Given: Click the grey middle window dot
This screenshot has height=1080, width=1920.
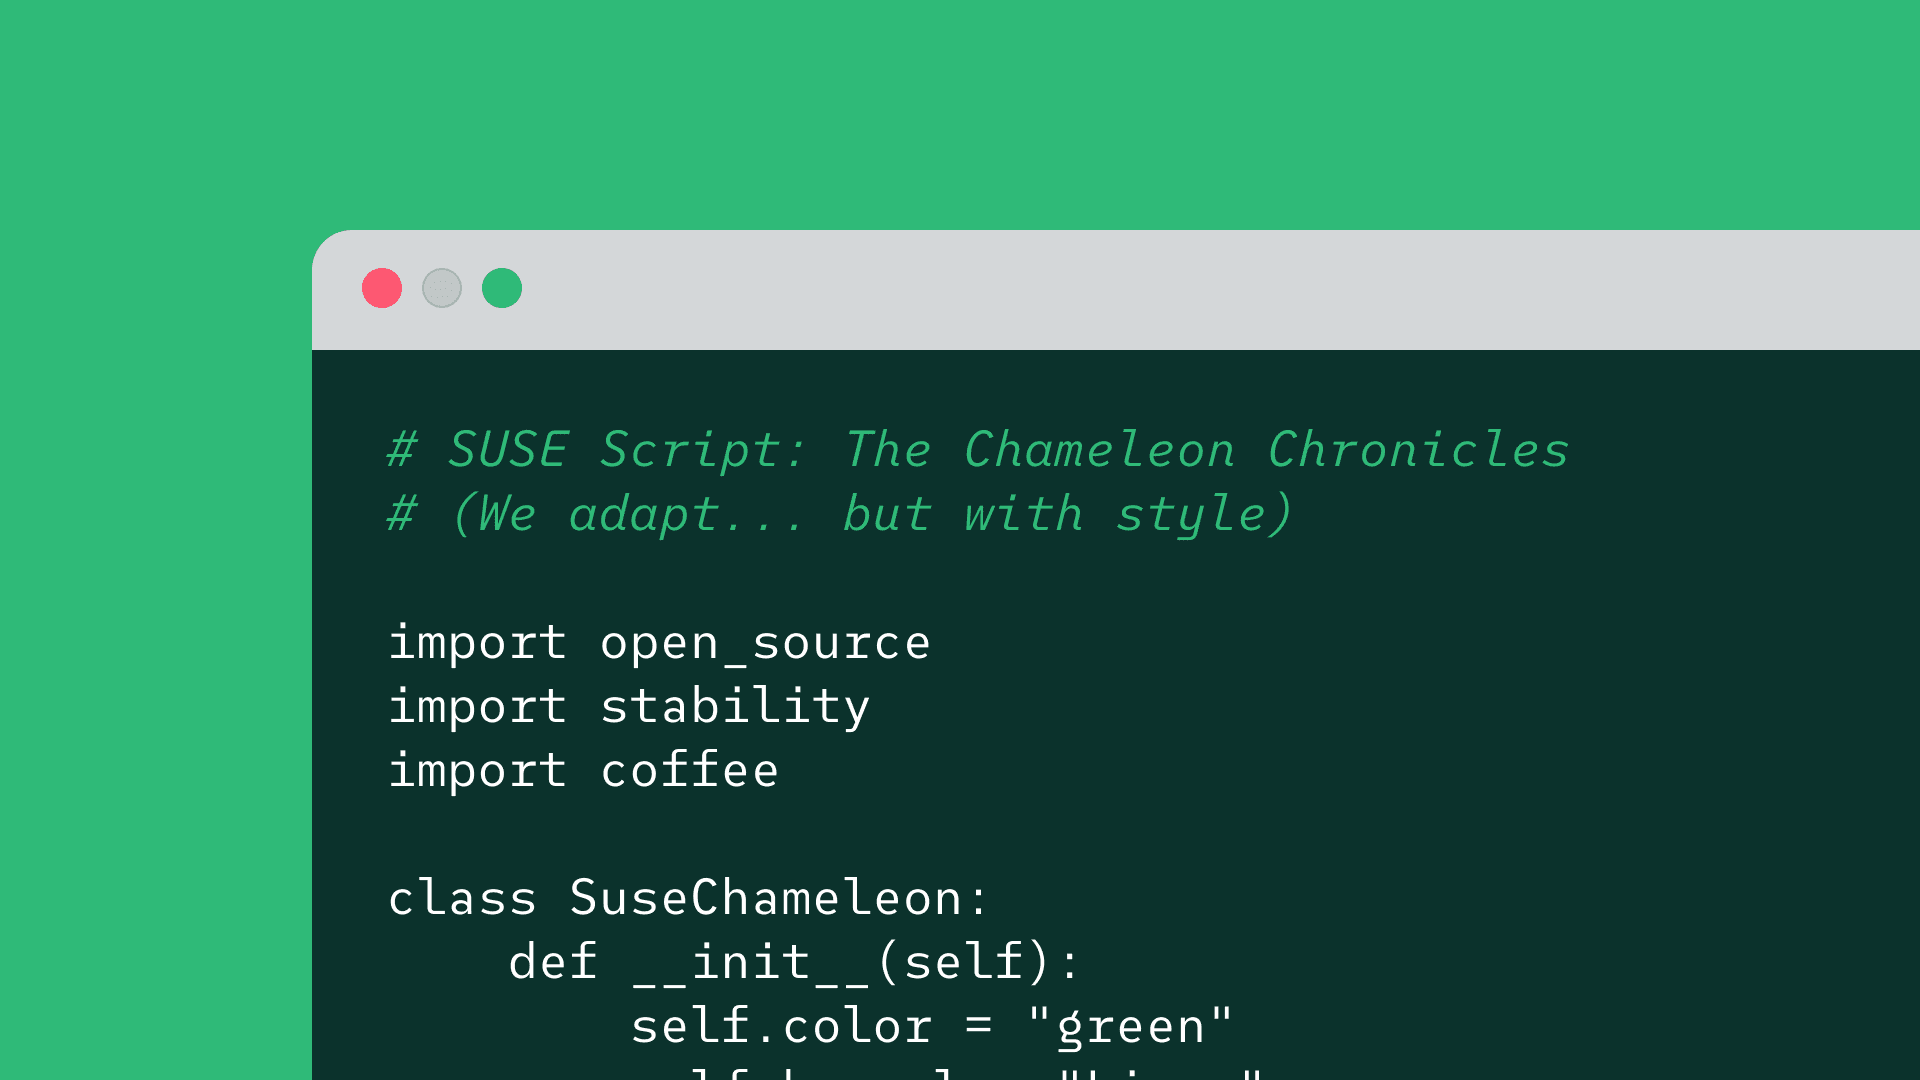Looking at the screenshot, I should tap(442, 288).
